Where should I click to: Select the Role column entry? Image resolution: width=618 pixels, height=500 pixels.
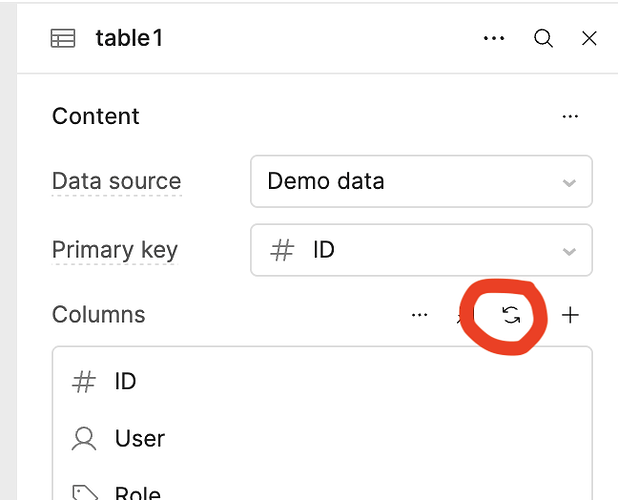tap(322, 491)
